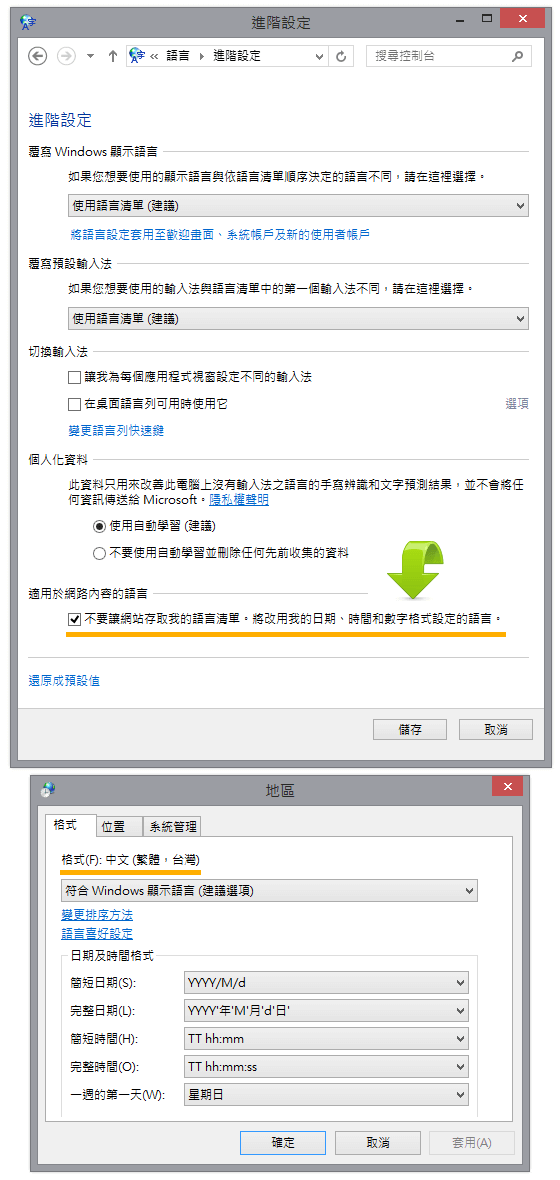Viewport: 560px width, 1180px height.
Task: Click the 儲存 button
Action: [x=409, y=728]
